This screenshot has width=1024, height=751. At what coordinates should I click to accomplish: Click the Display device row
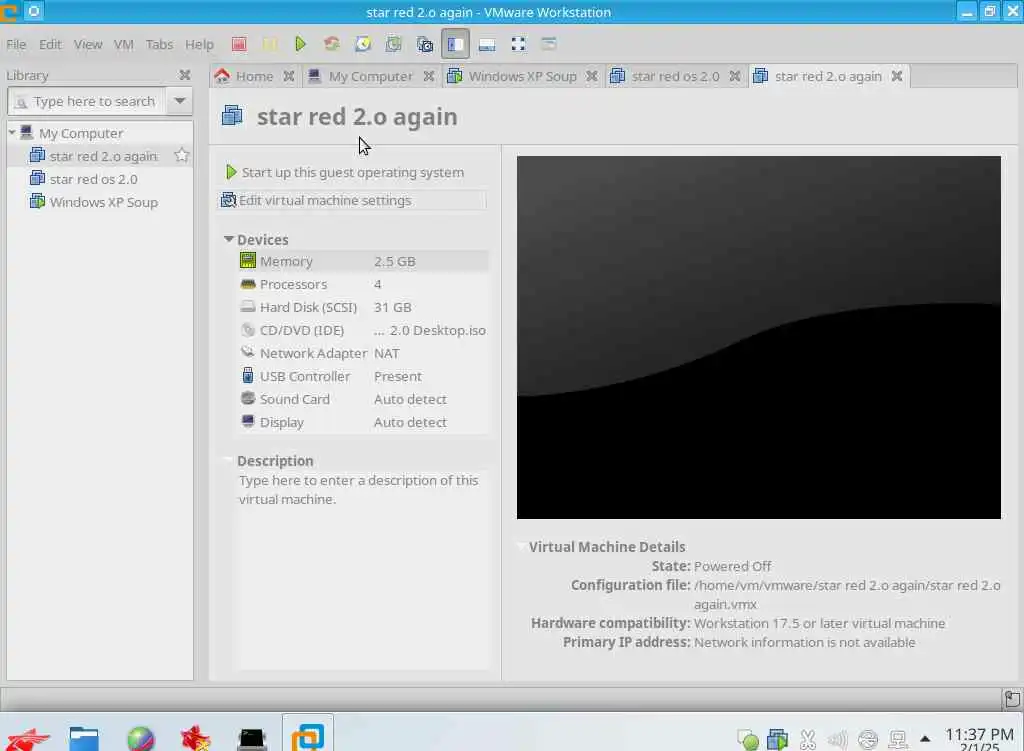(x=363, y=423)
